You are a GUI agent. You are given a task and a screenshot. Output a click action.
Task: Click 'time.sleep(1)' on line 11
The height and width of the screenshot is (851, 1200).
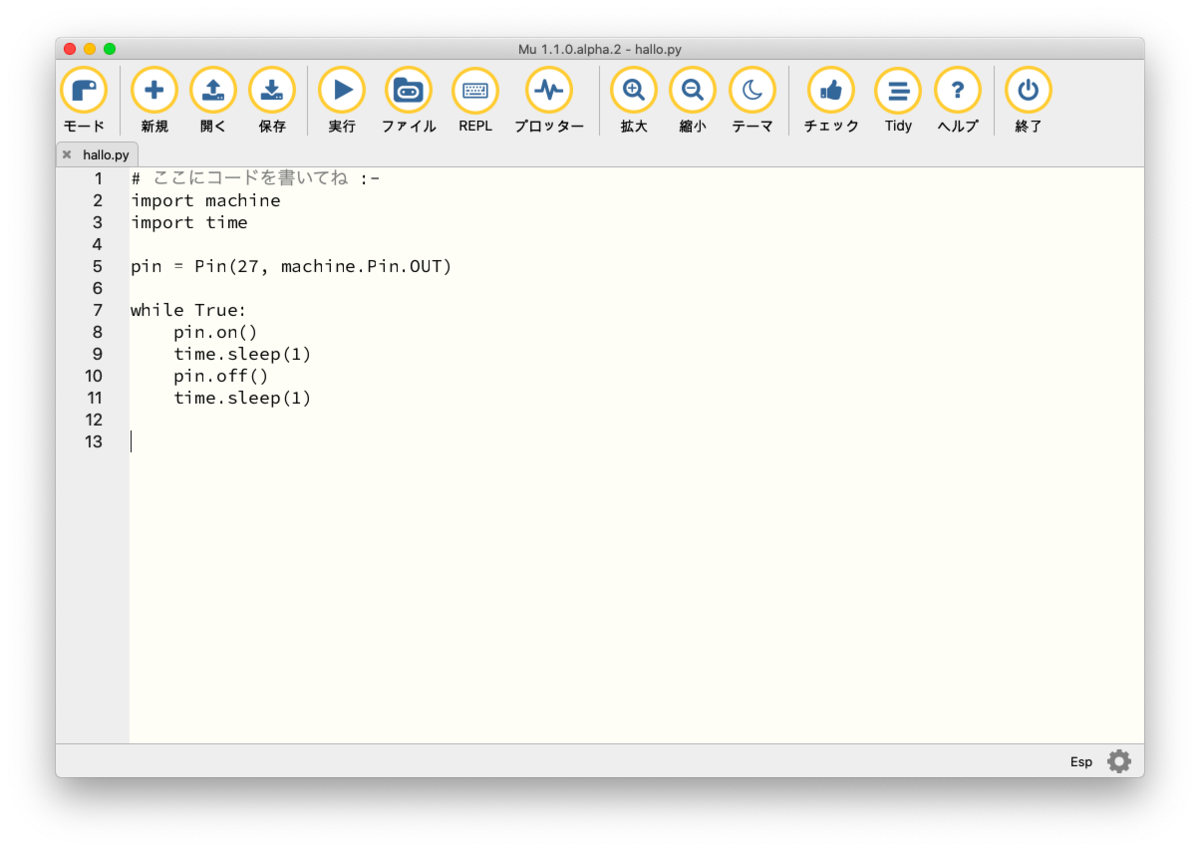pyautogui.click(x=243, y=399)
